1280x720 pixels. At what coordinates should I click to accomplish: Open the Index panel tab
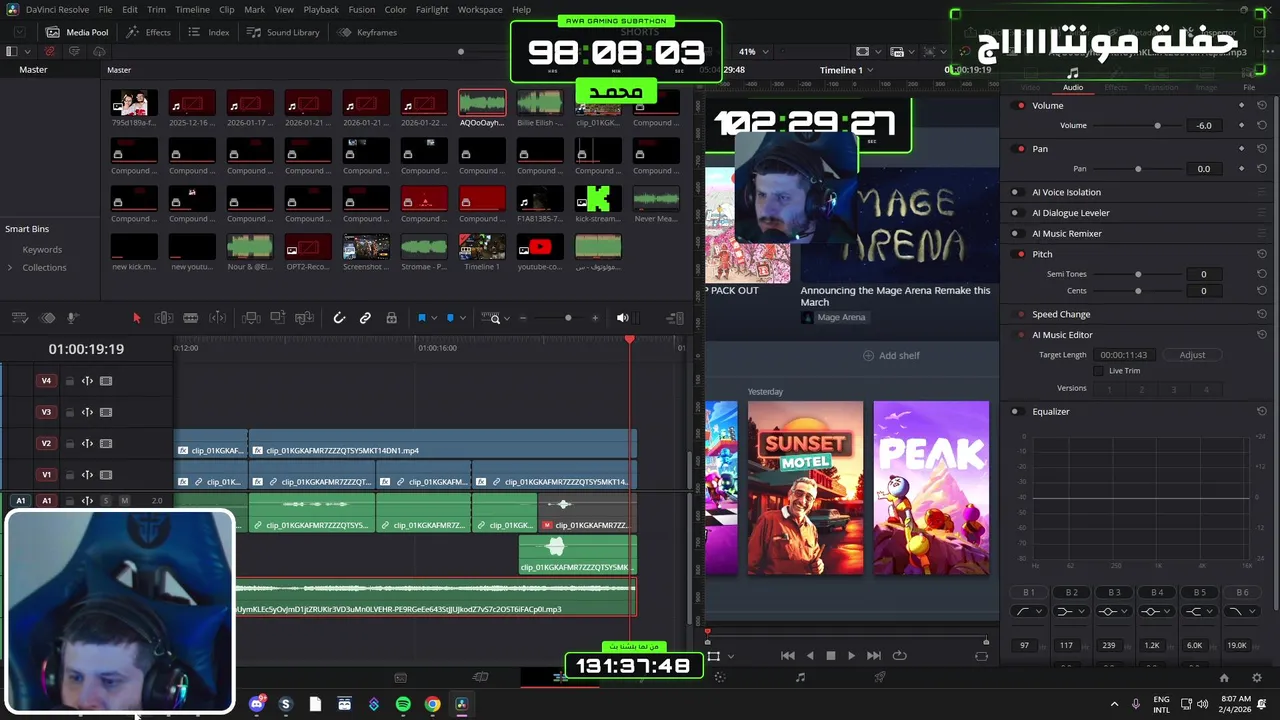209,32
